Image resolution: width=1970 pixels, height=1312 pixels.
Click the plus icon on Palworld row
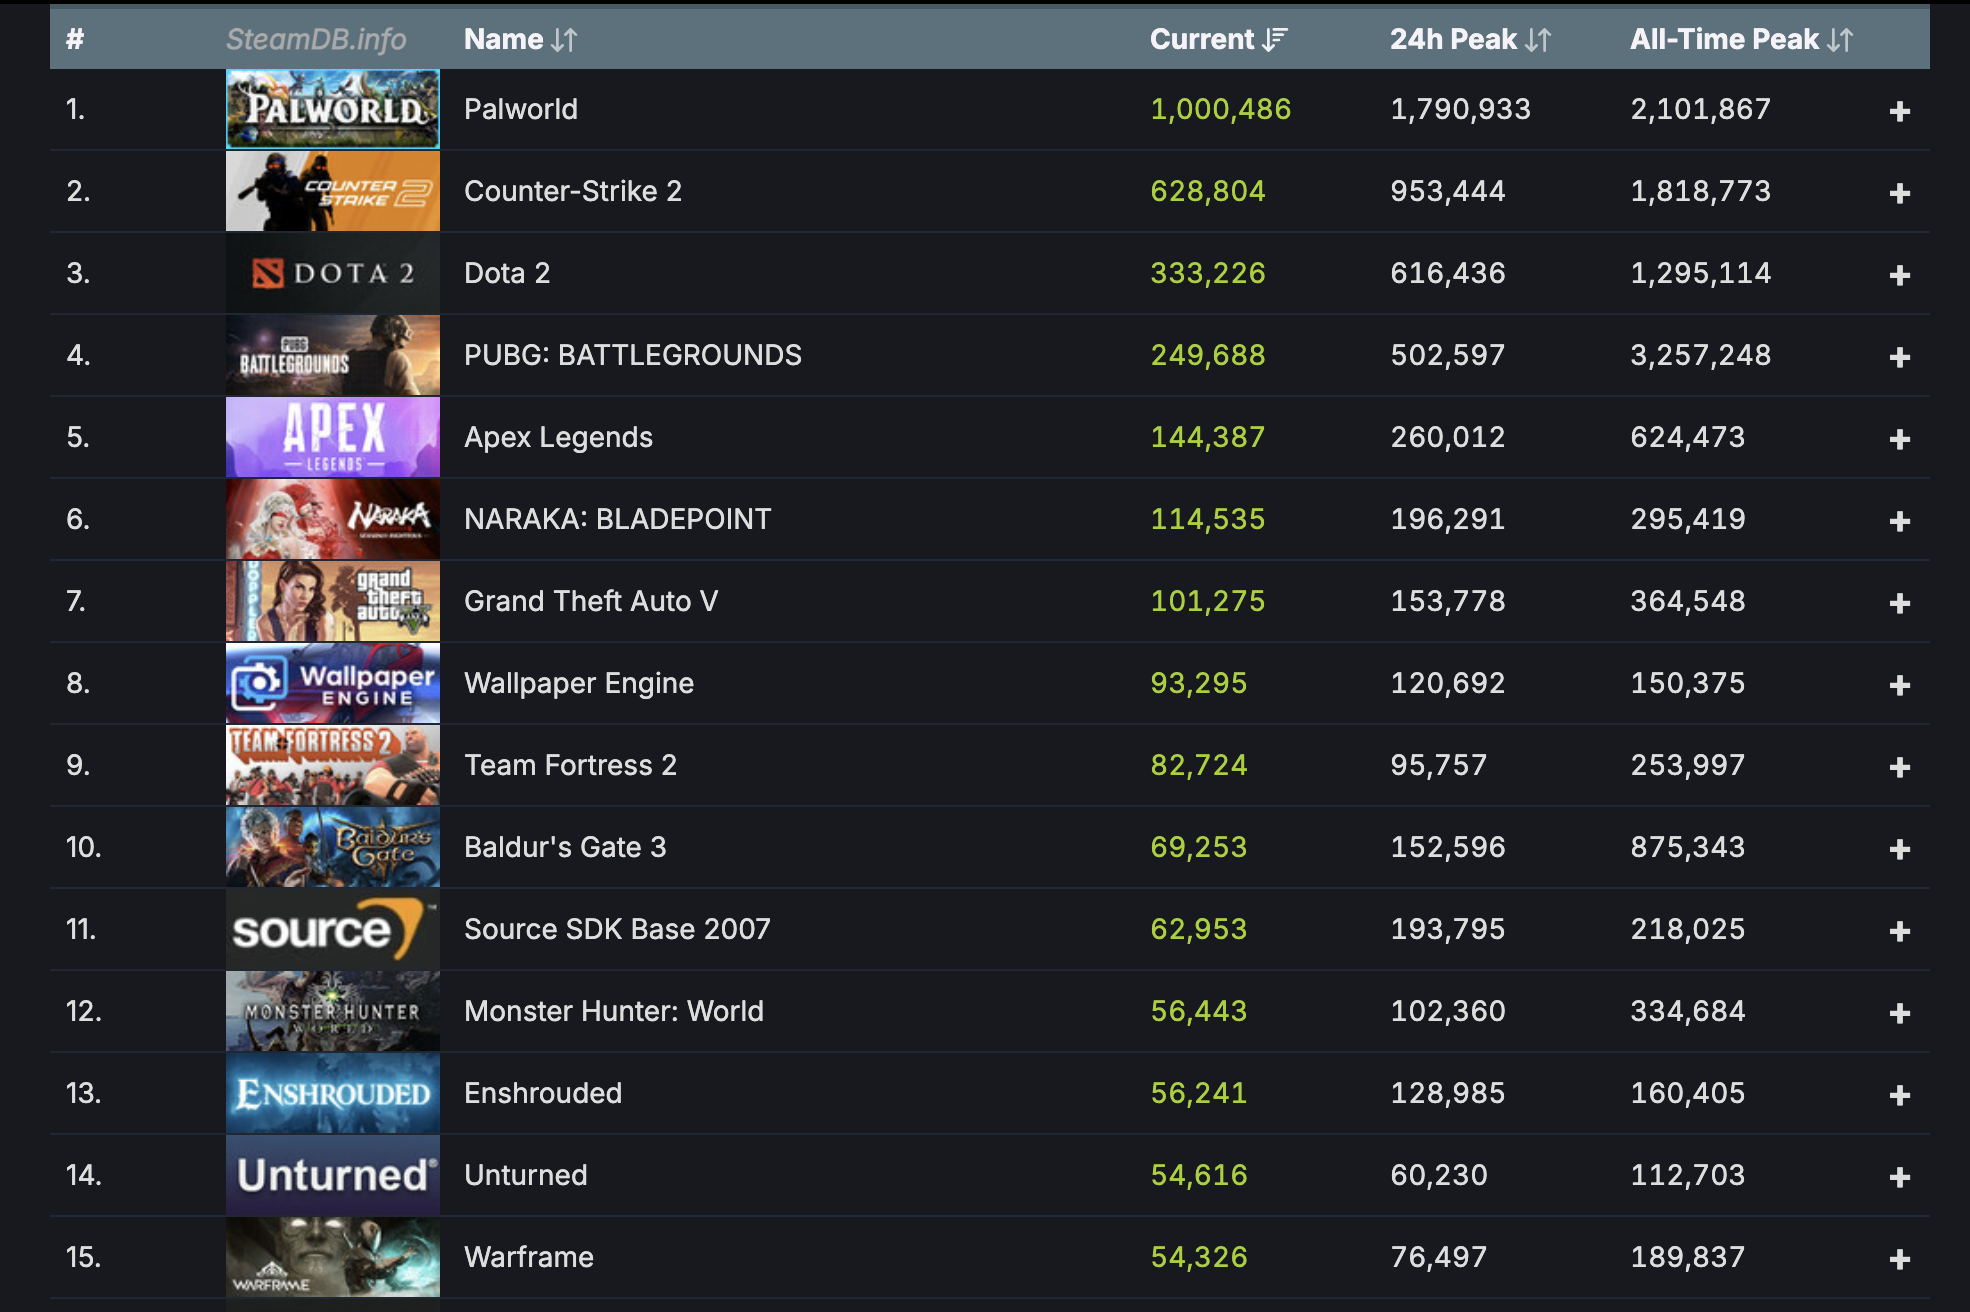pos(1900,111)
